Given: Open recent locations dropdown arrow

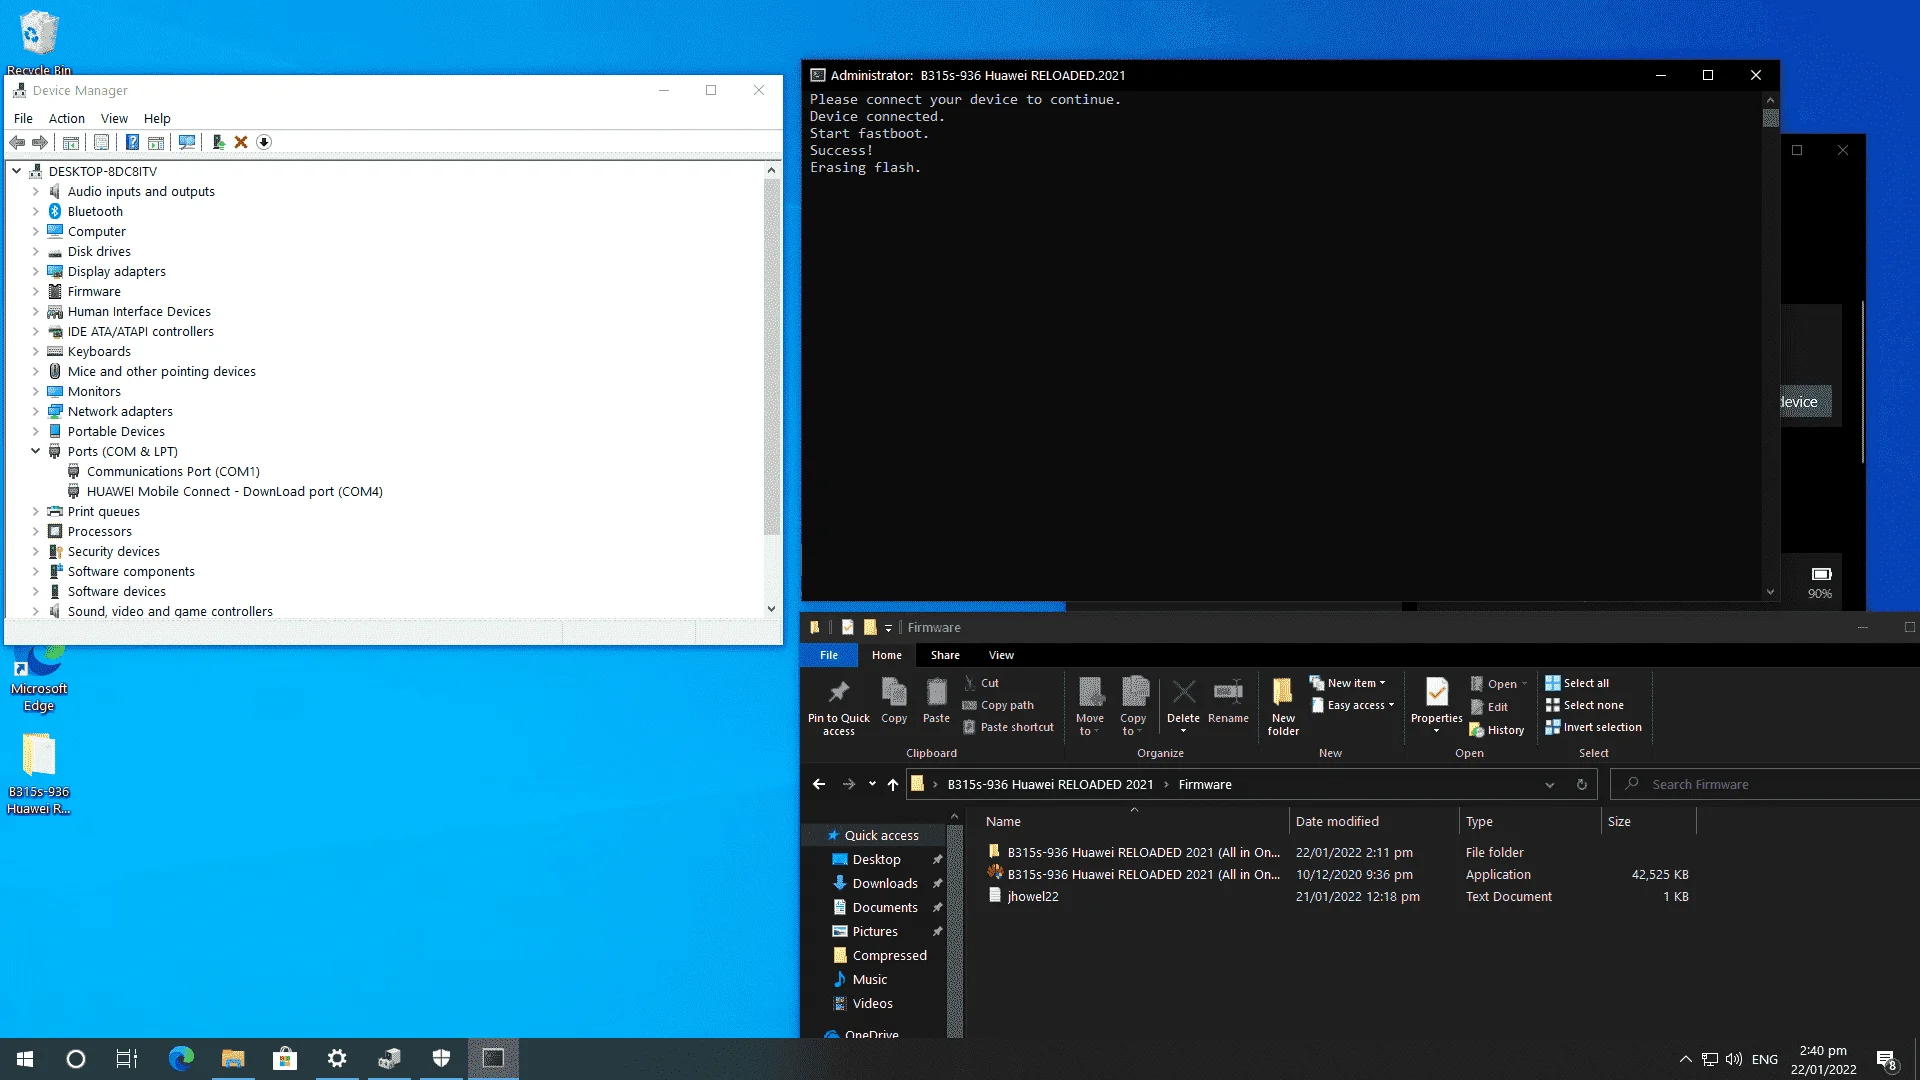Looking at the screenshot, I should [872, 784].
